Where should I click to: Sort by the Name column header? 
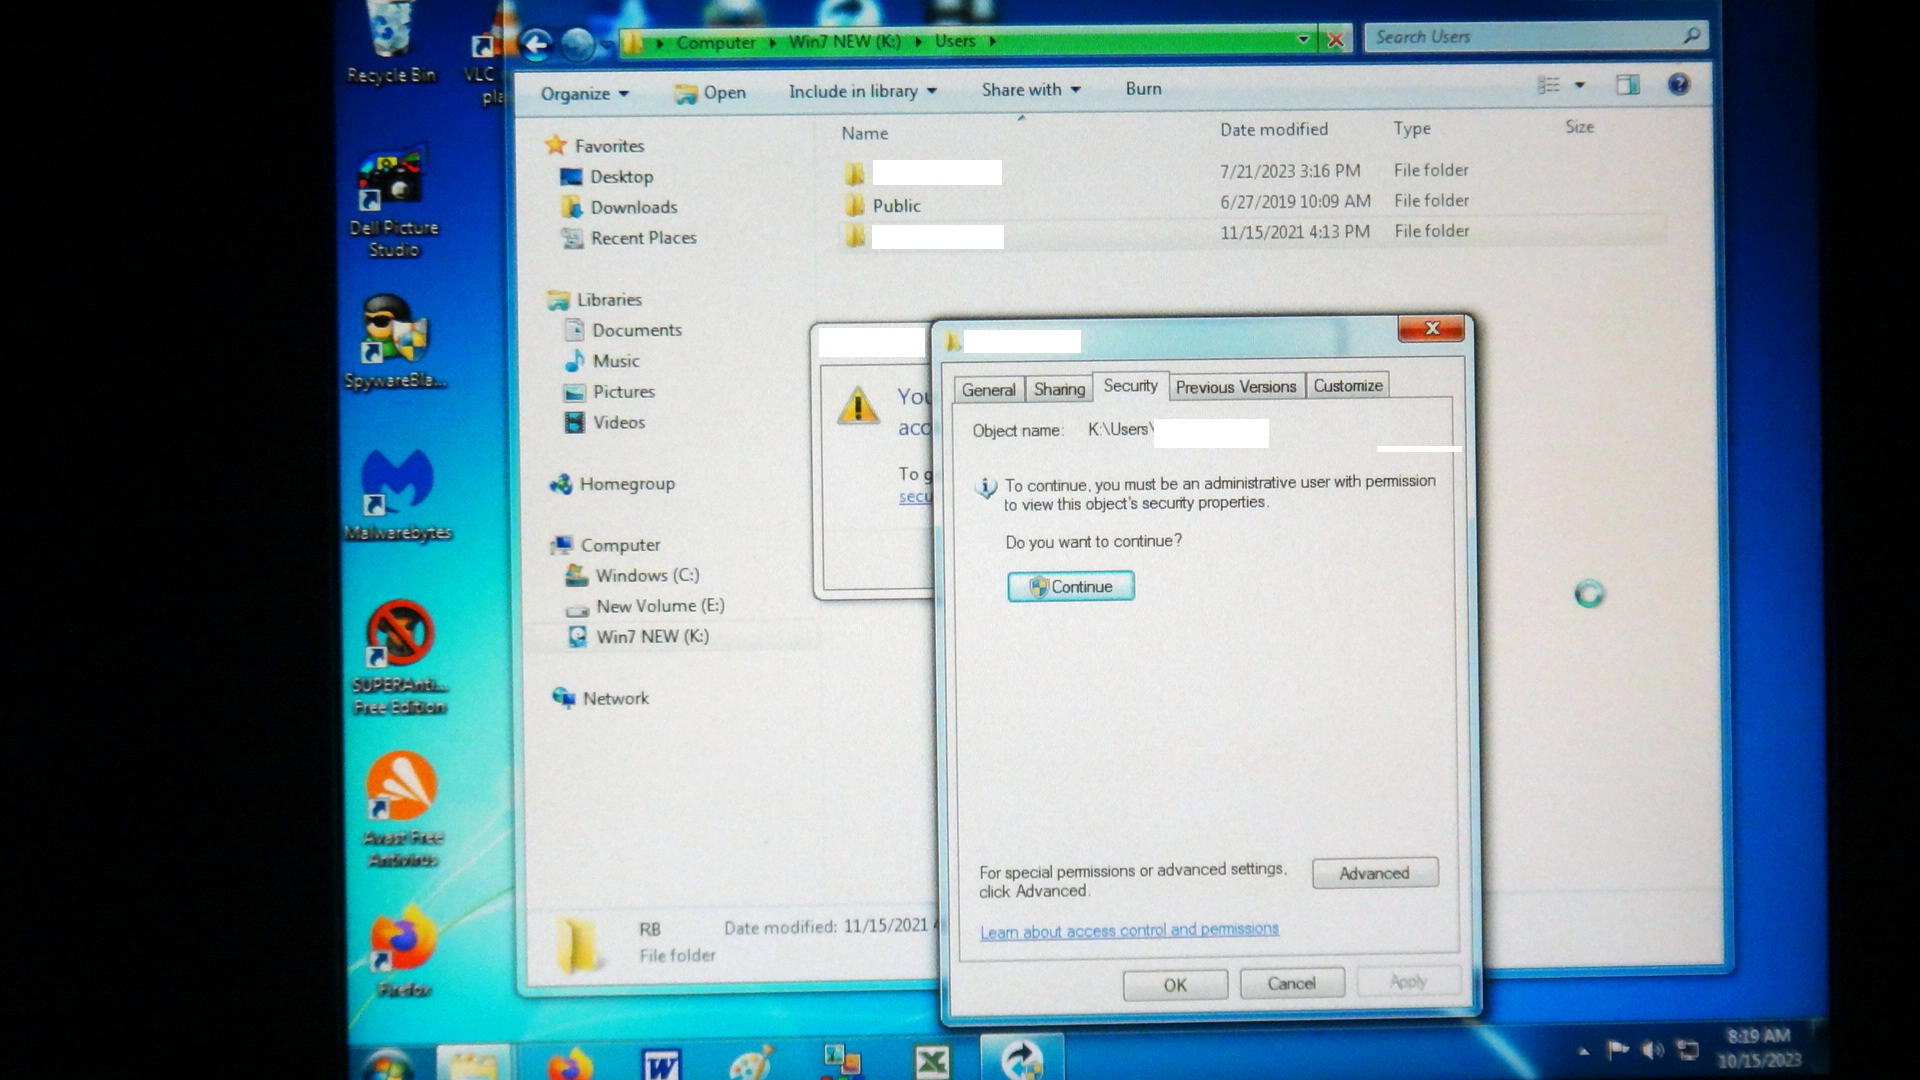pos(864,133)
